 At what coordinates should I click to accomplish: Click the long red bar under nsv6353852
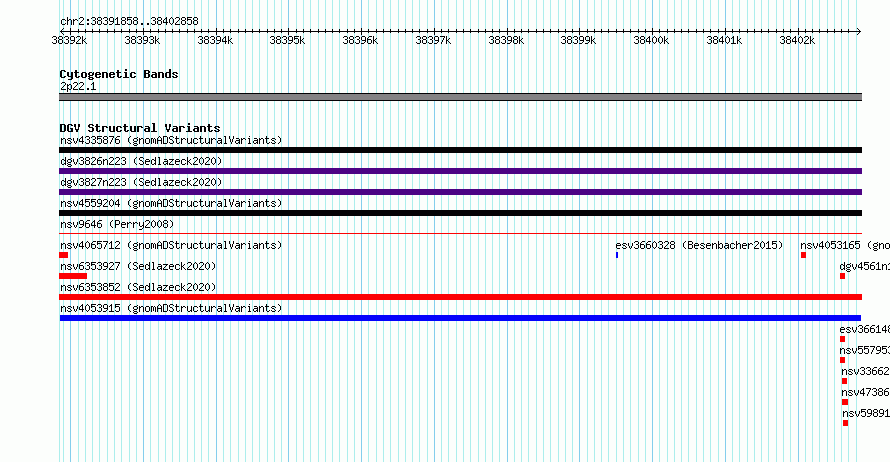[x=460, y=297]
